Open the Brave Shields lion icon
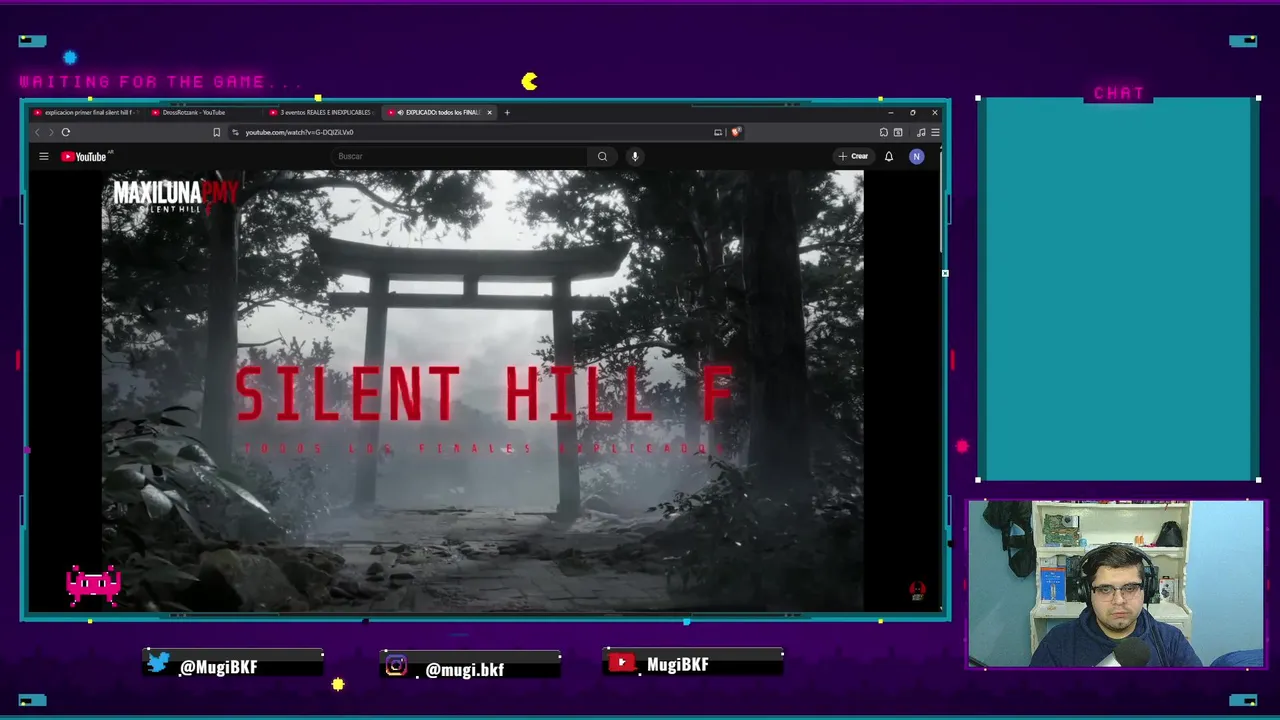This screenshot has width=1280, height=720. pos(736,132)
